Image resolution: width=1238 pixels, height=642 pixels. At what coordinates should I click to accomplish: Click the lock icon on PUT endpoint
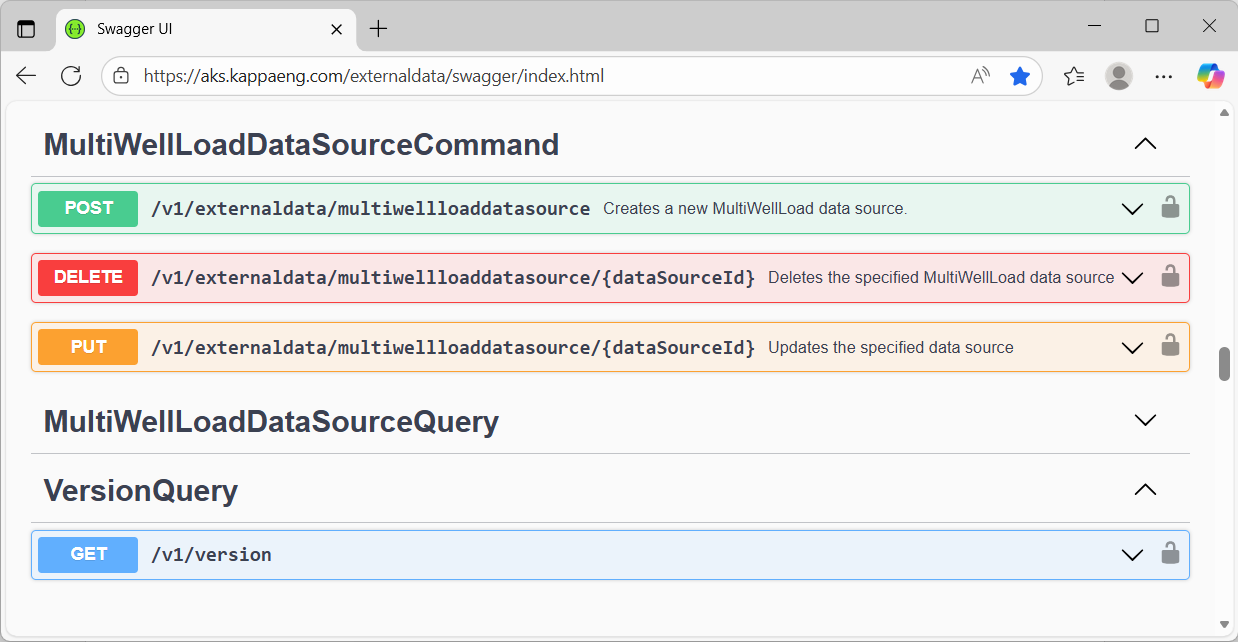pos(1169,346)
